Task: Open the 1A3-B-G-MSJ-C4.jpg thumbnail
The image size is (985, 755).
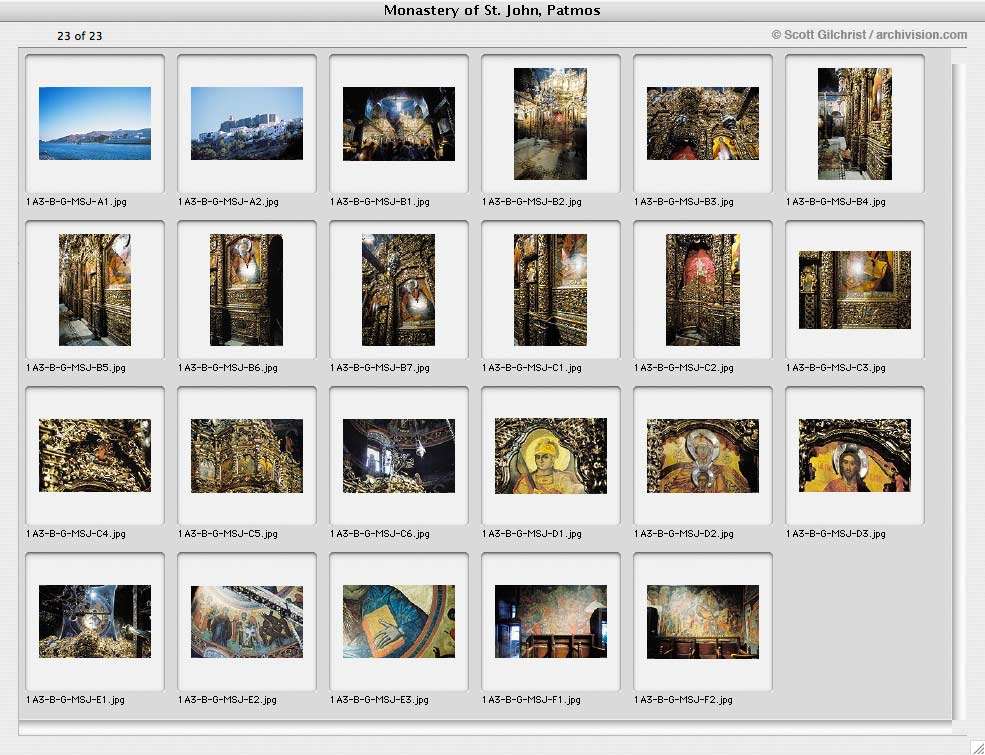Action: [x=95, y=455]
